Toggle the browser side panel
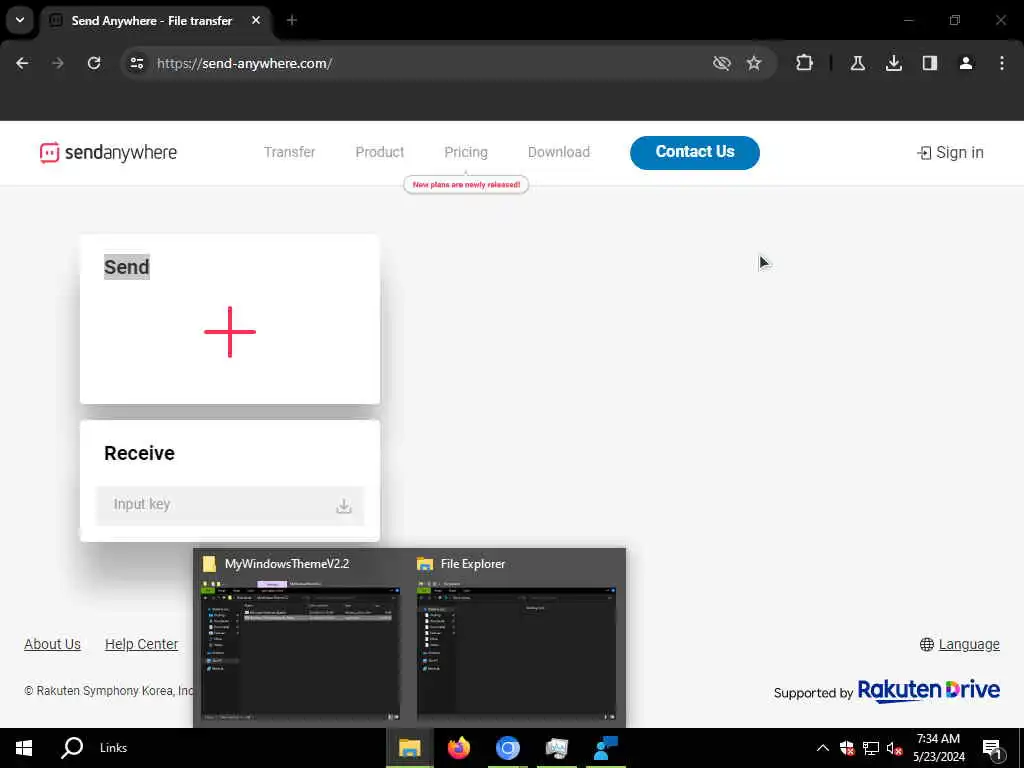Image resolution: width=1024 pixels, height=768 pixels. pos(930,63)
